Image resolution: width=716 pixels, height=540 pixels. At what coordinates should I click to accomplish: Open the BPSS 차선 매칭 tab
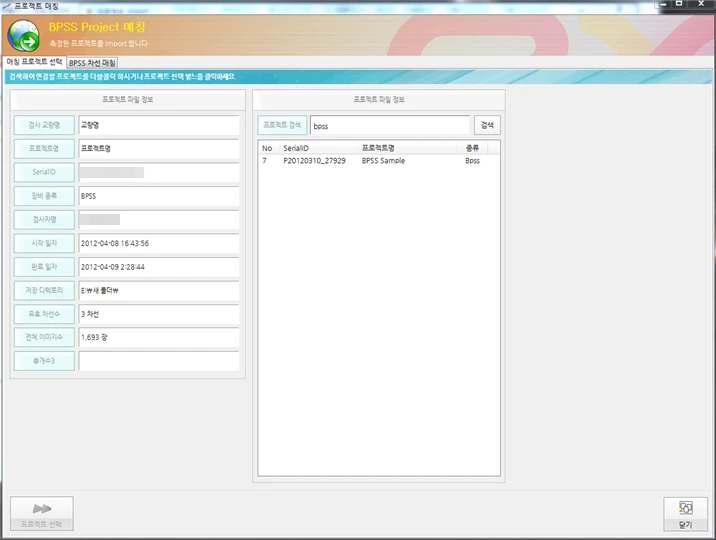92,63
